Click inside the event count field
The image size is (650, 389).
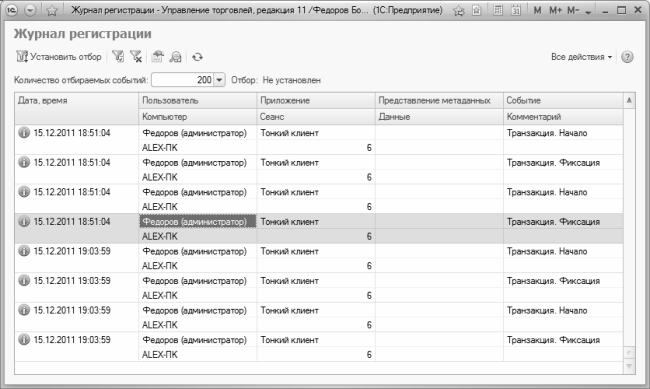(x=183, y=80)
